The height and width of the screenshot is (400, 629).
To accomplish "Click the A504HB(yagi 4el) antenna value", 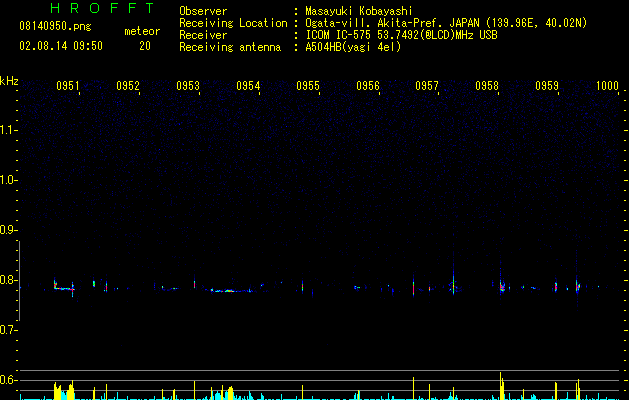I will 353,47.
